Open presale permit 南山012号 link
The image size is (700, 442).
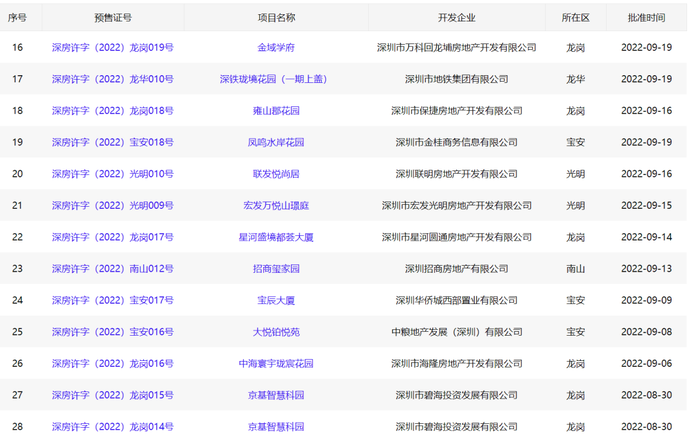112,269
